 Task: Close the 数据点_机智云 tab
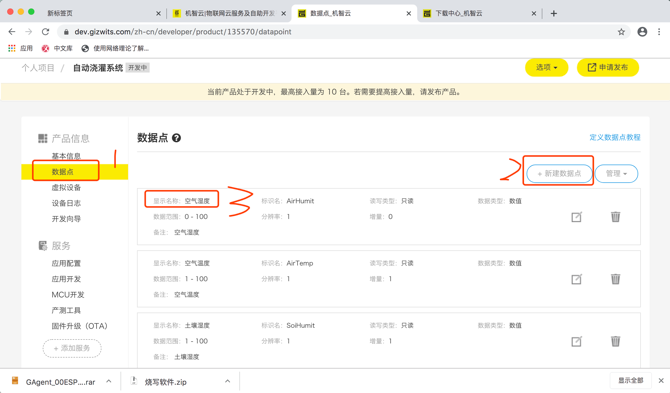408,13
